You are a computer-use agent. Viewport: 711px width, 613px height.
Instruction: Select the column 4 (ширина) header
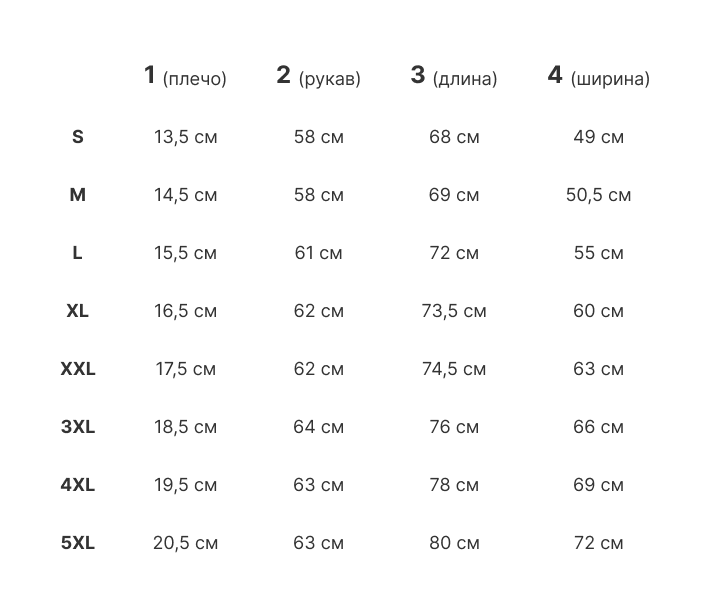tap(598, 77)
